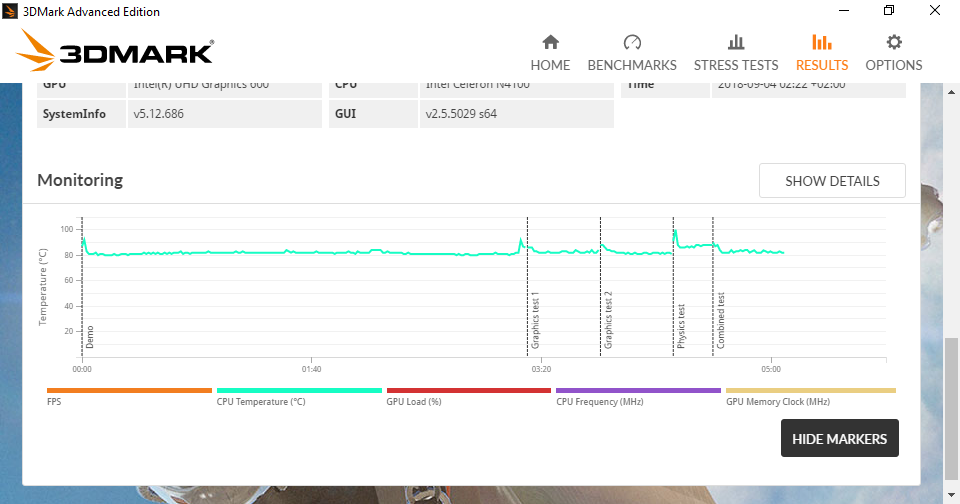Click the Combined test marker
Image resolution: width=960 pixels, height=504 pixels.
tap(713, 287)
